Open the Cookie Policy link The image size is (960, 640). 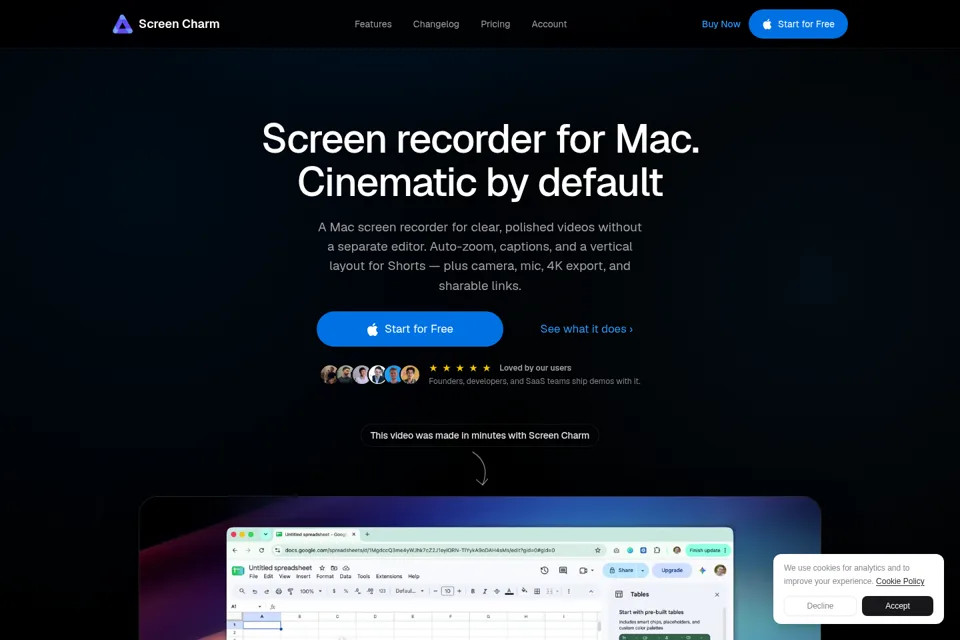[899, 581]
